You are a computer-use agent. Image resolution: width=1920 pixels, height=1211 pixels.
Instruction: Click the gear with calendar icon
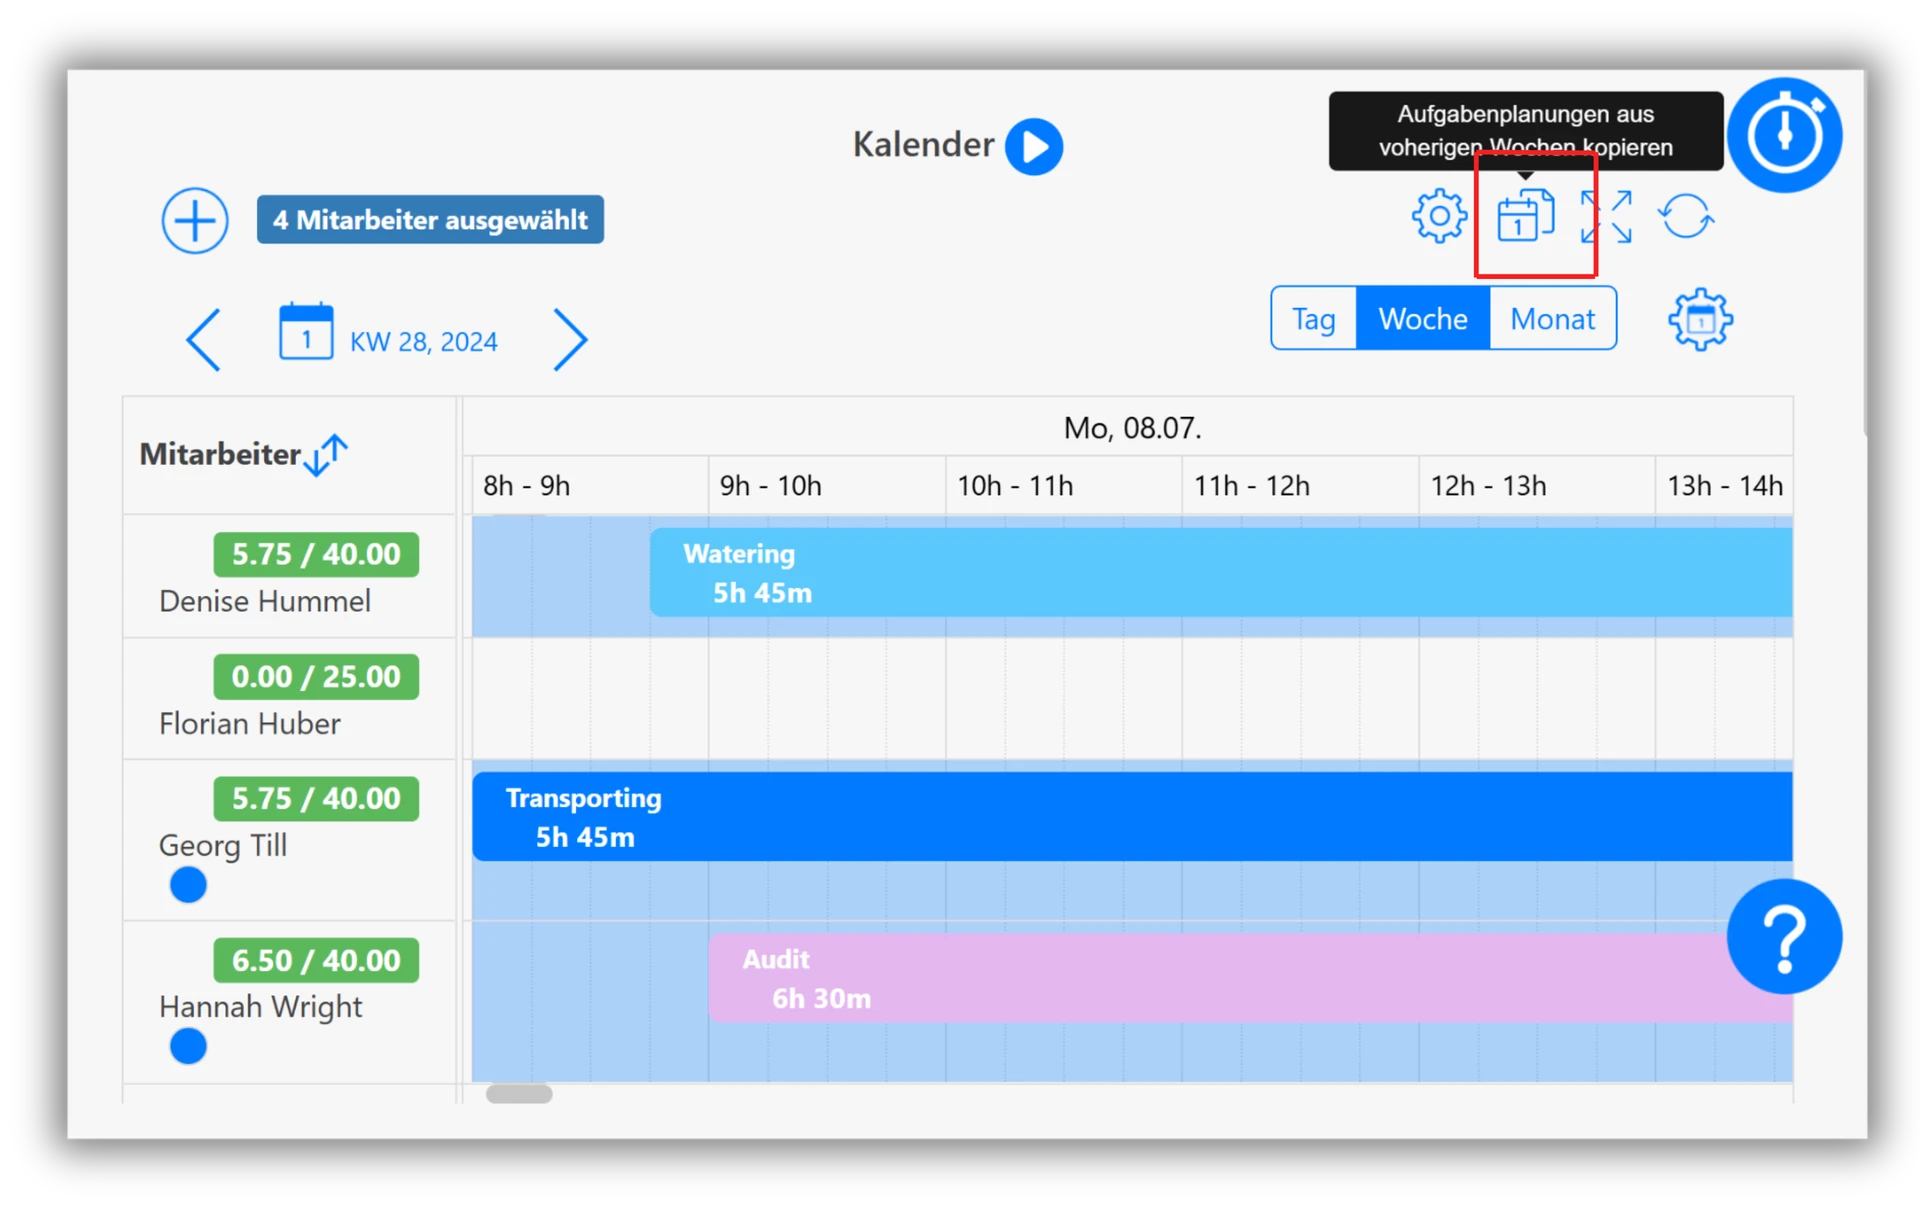pyautogui.click(x=1700, y=320)
